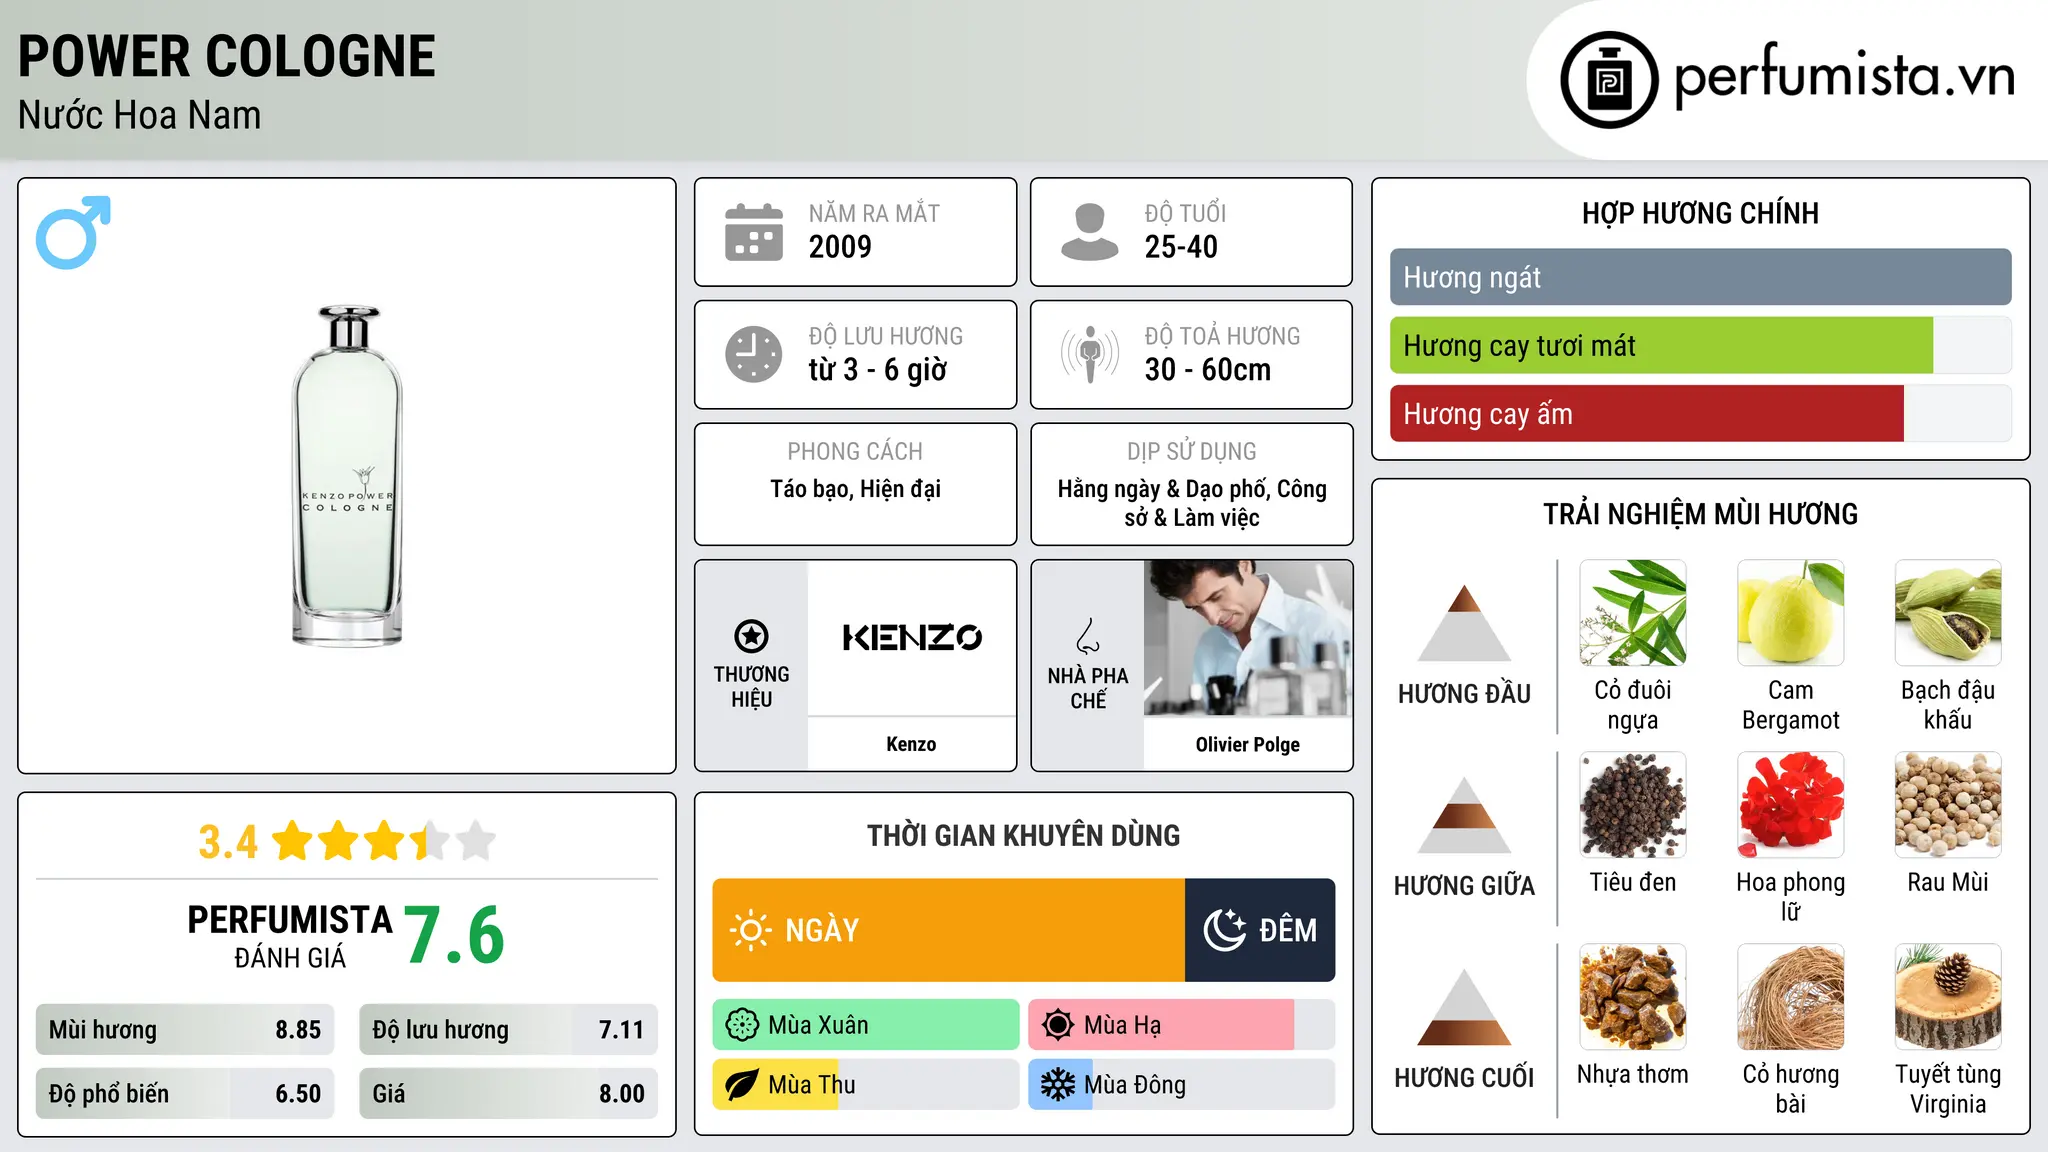This screenshot has width=2048, height=1152.
Task: Click the Mùi hương 8.85 score bar
Action: [x=185, y=1030]
